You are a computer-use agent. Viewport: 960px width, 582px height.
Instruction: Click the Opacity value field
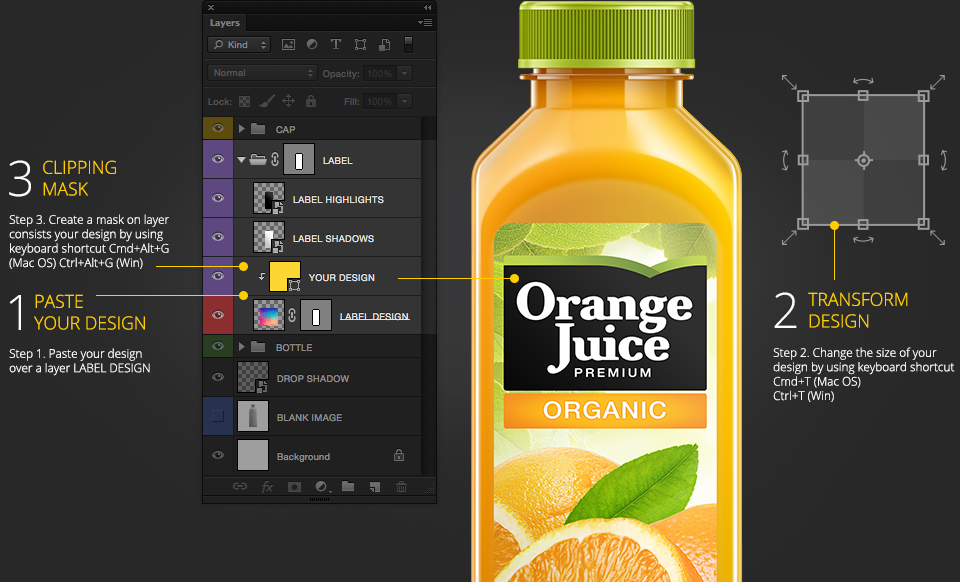point(380,73)
